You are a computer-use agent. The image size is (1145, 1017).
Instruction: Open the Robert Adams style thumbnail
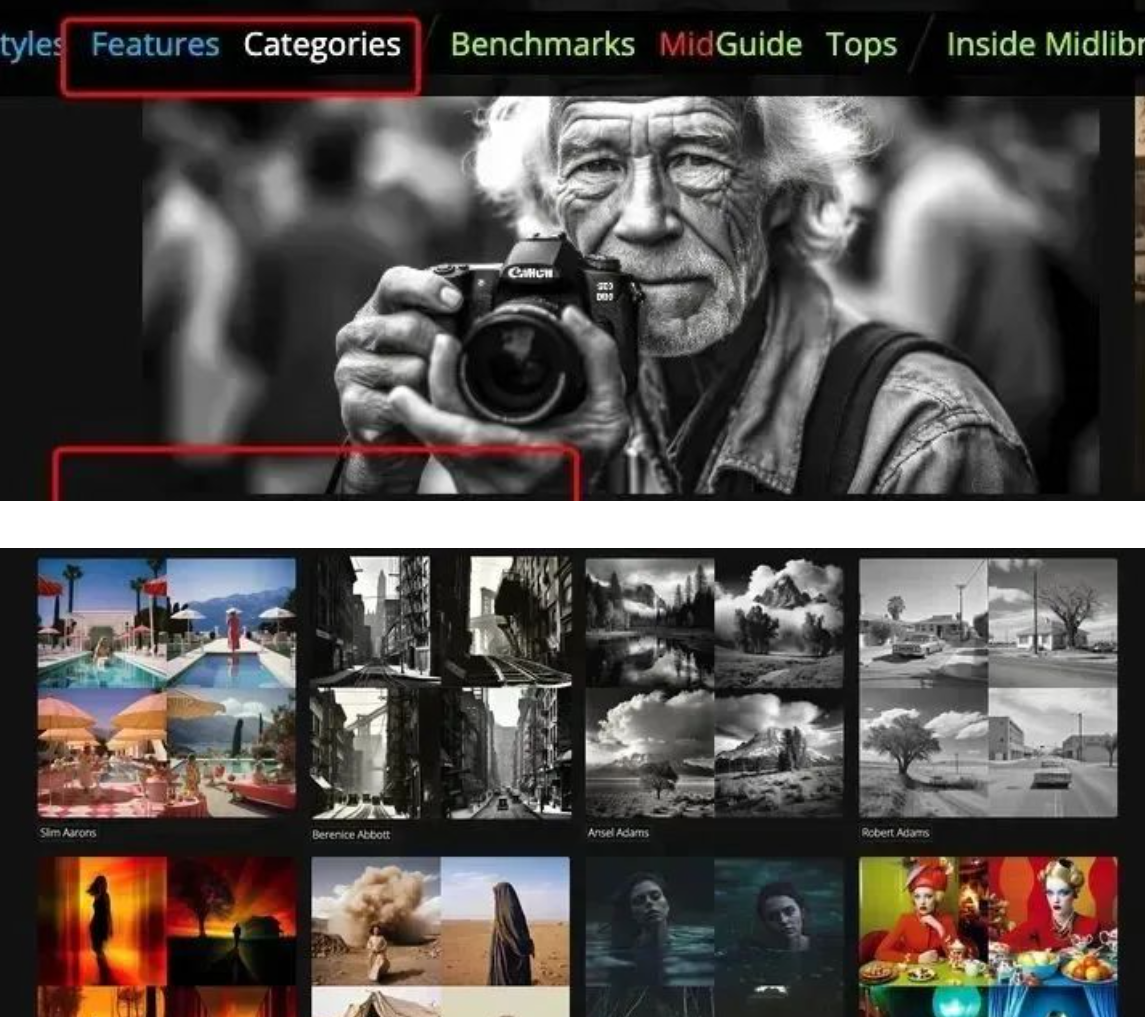[988, 687]
